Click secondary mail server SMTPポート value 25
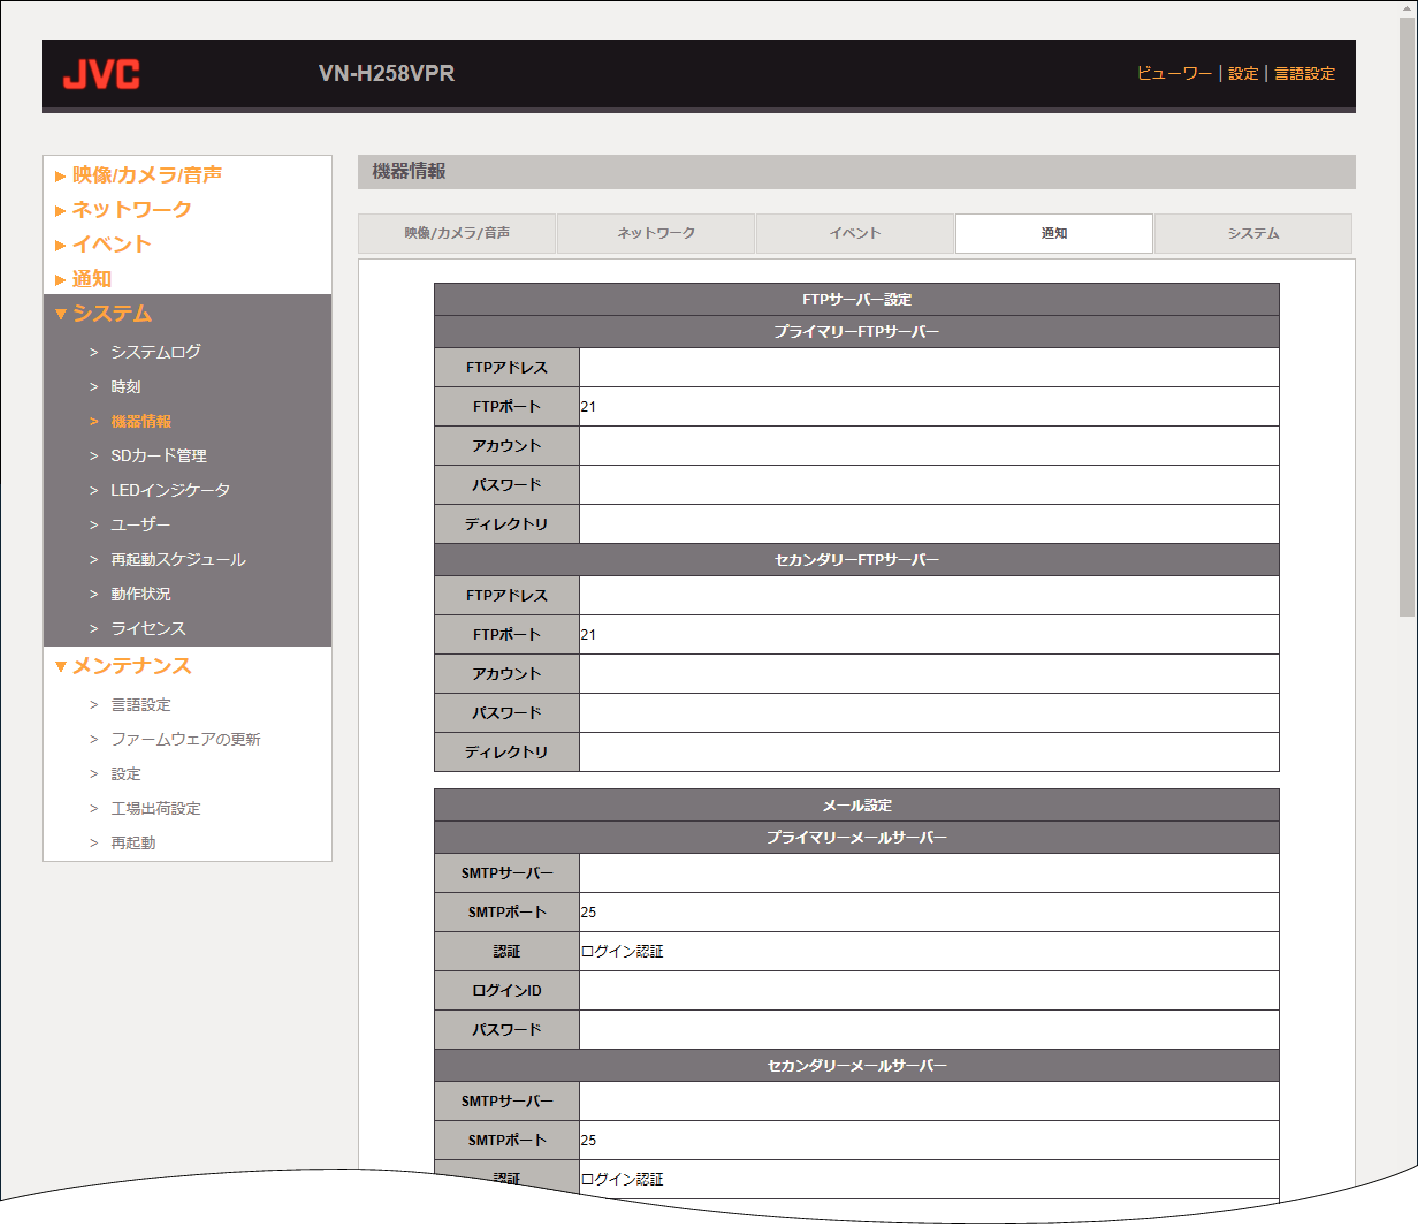 coord(588,1140)
